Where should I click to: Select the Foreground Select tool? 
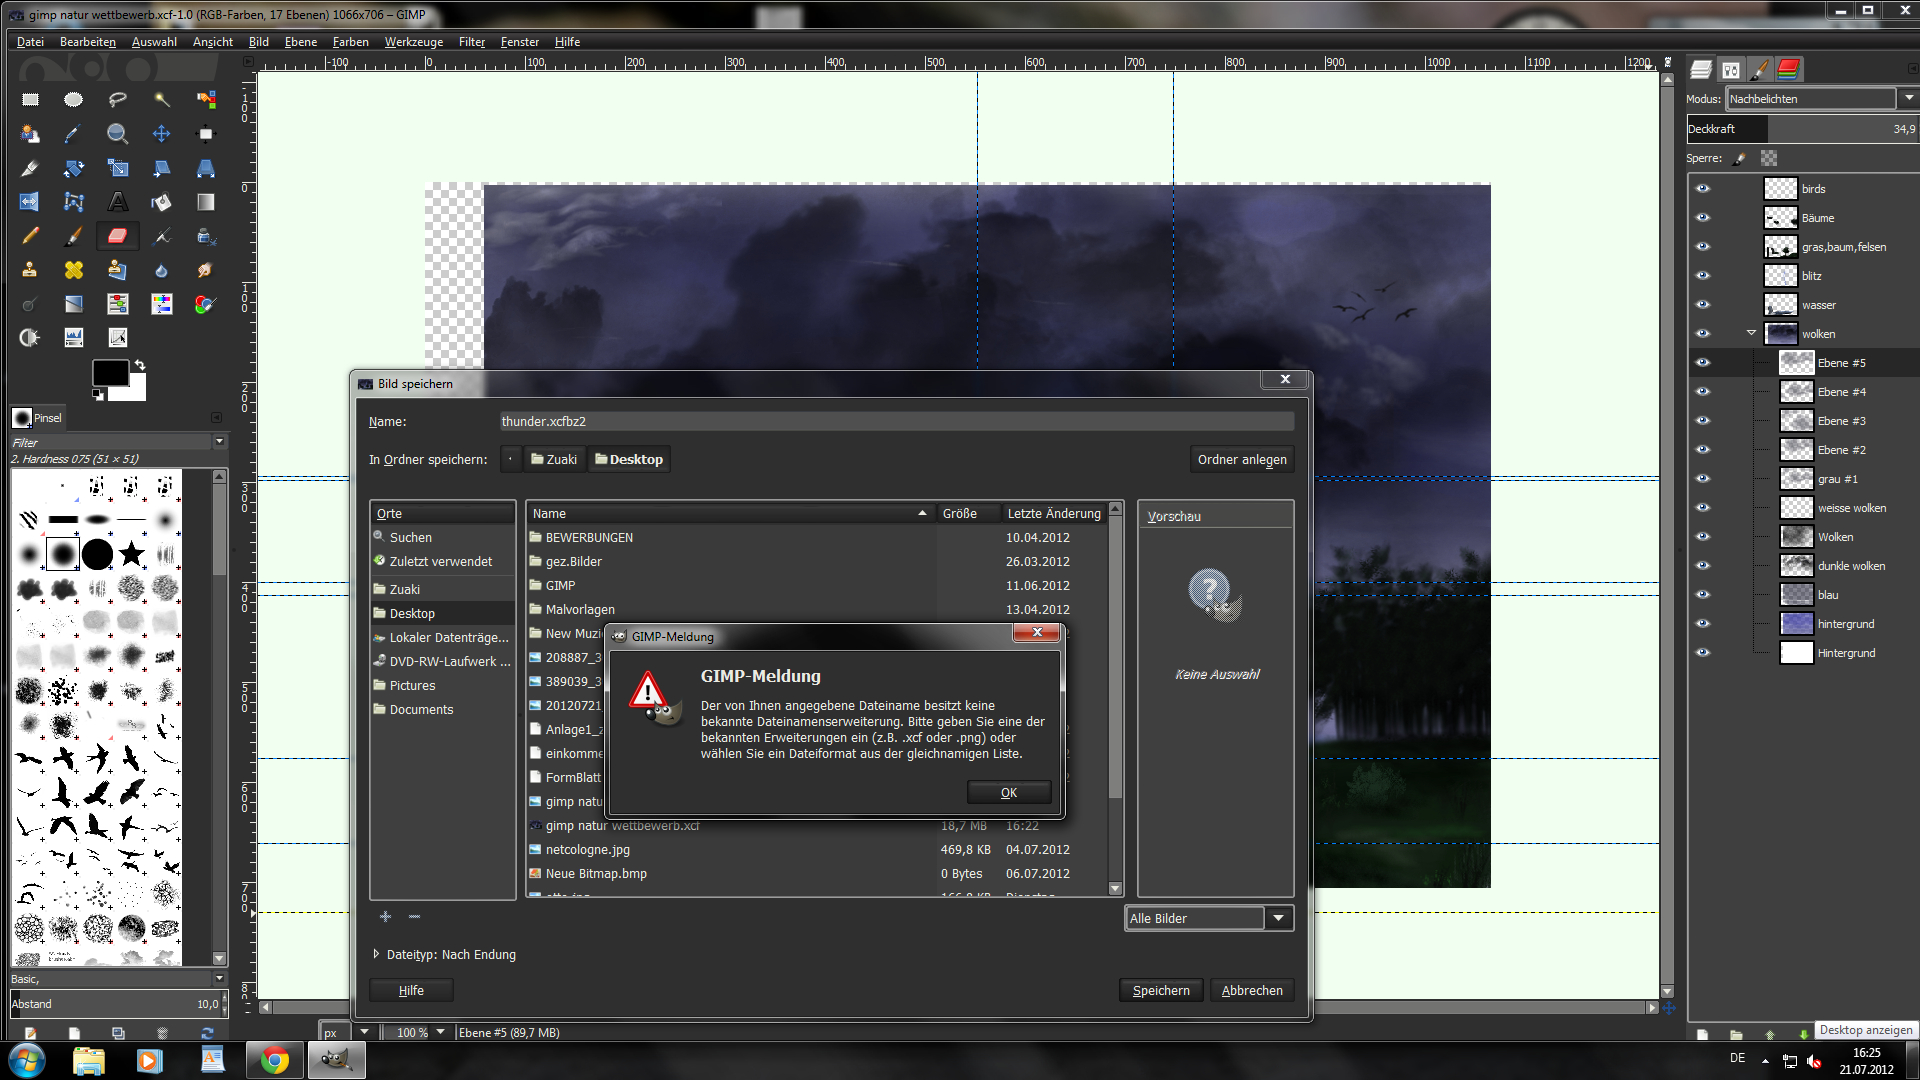coord(30,133)
